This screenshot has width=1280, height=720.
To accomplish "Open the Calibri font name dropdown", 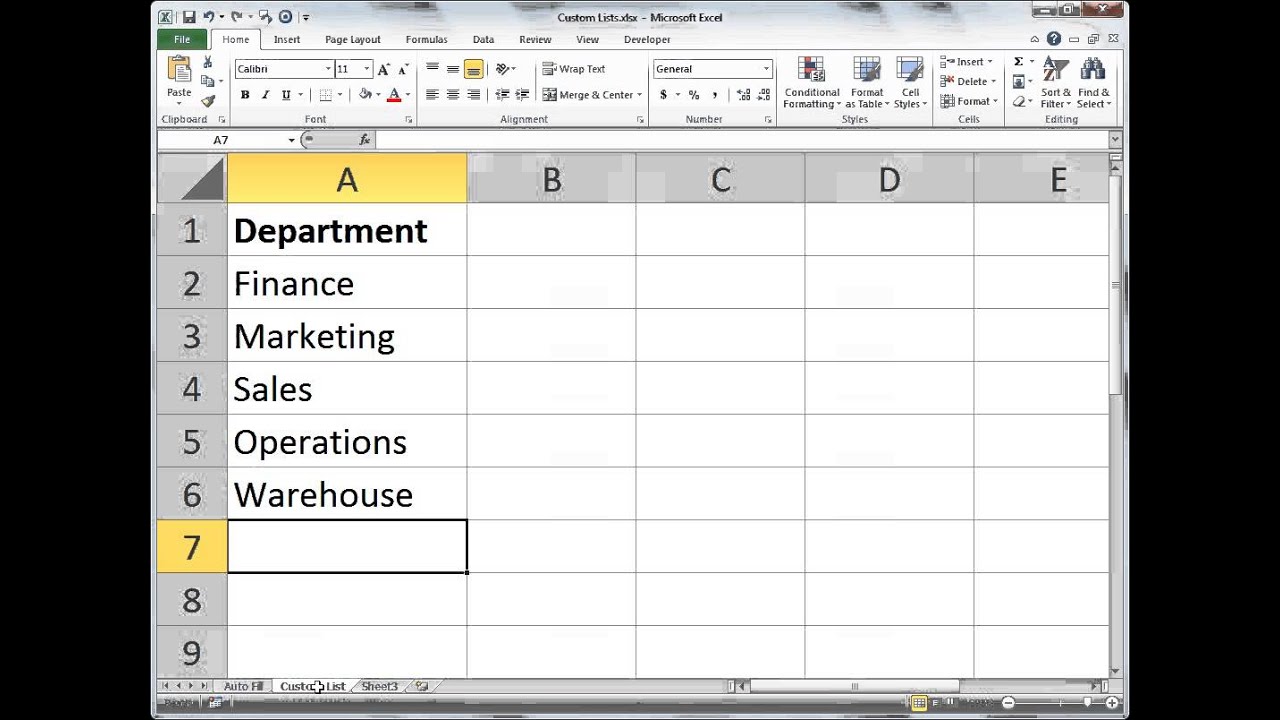I will point(328,69).
